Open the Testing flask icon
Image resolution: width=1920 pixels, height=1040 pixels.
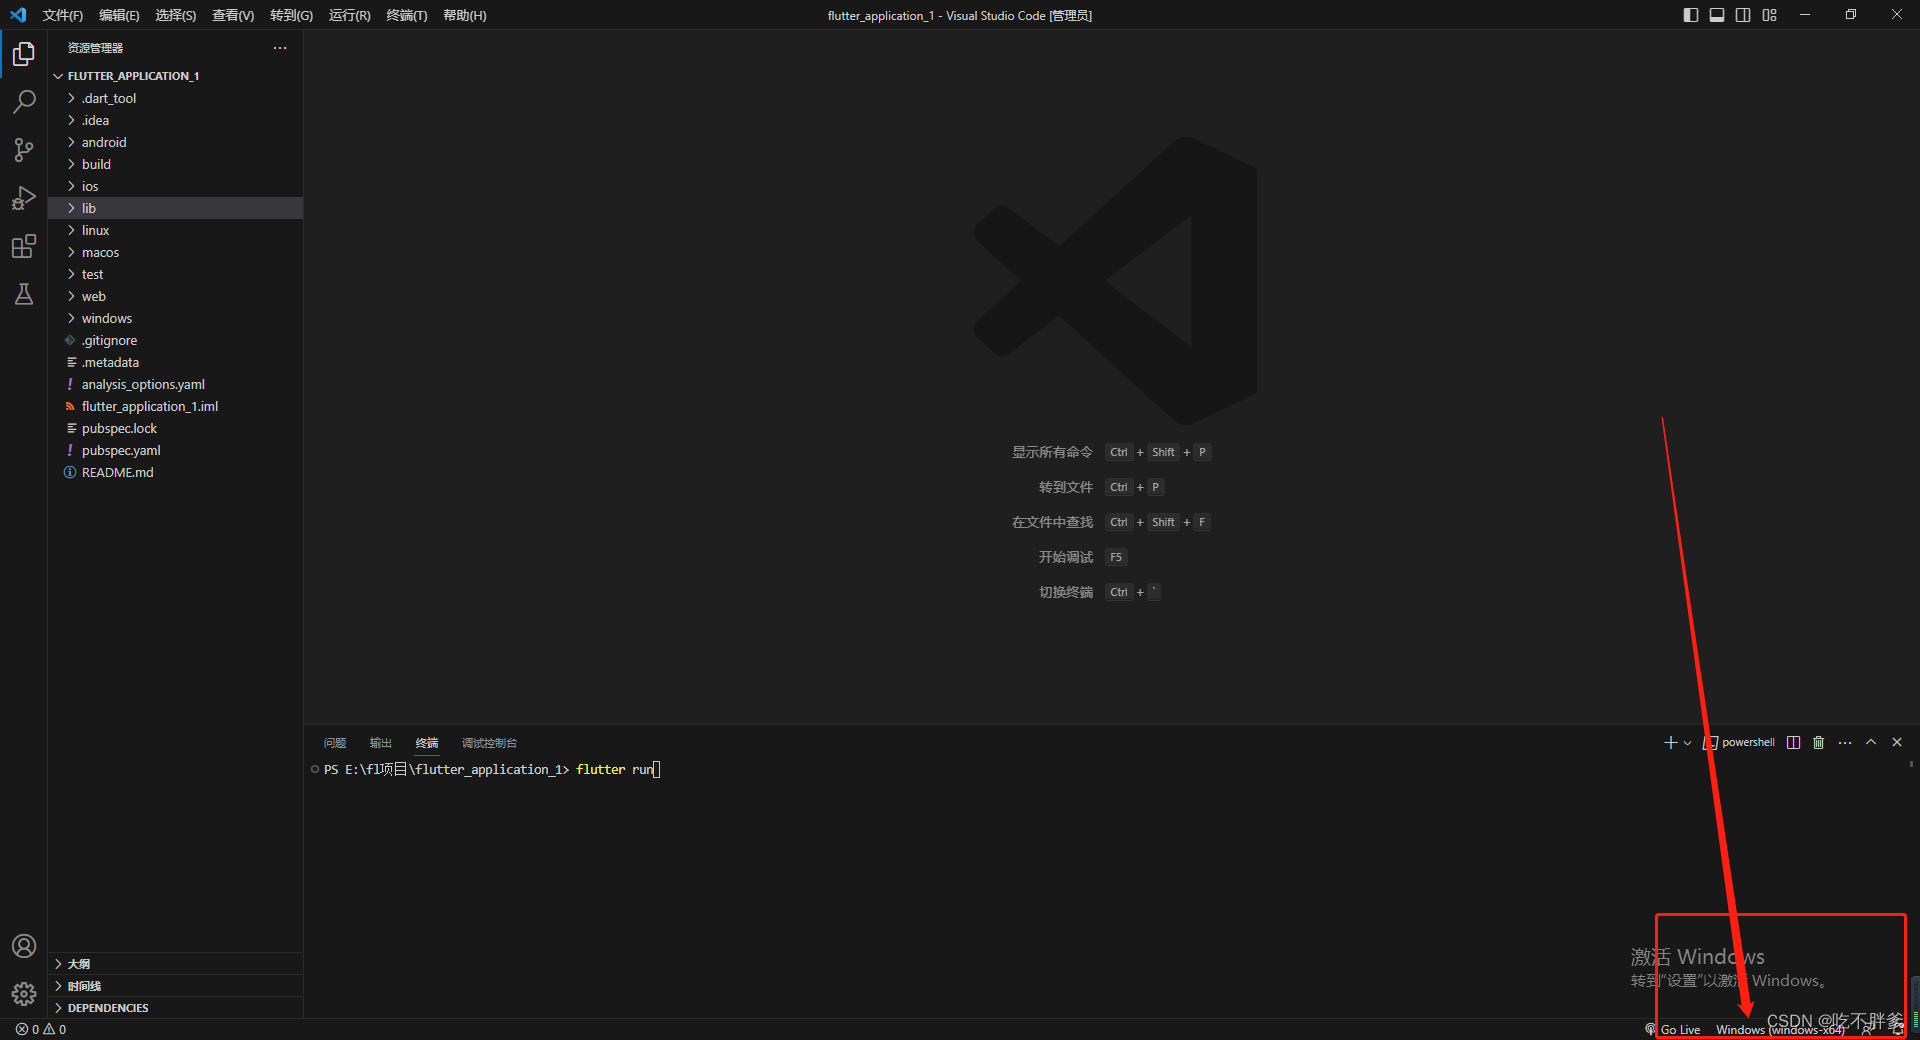(24, 294)
